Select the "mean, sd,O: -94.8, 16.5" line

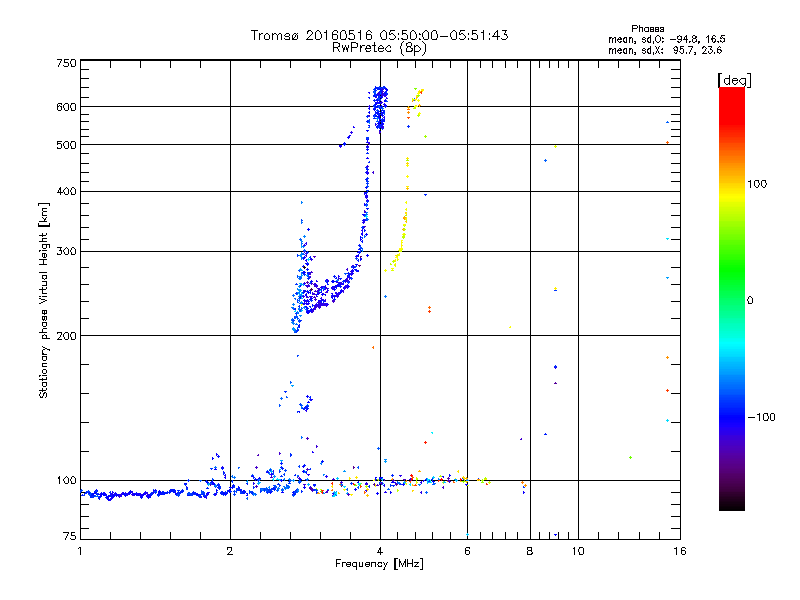point(666,39)
